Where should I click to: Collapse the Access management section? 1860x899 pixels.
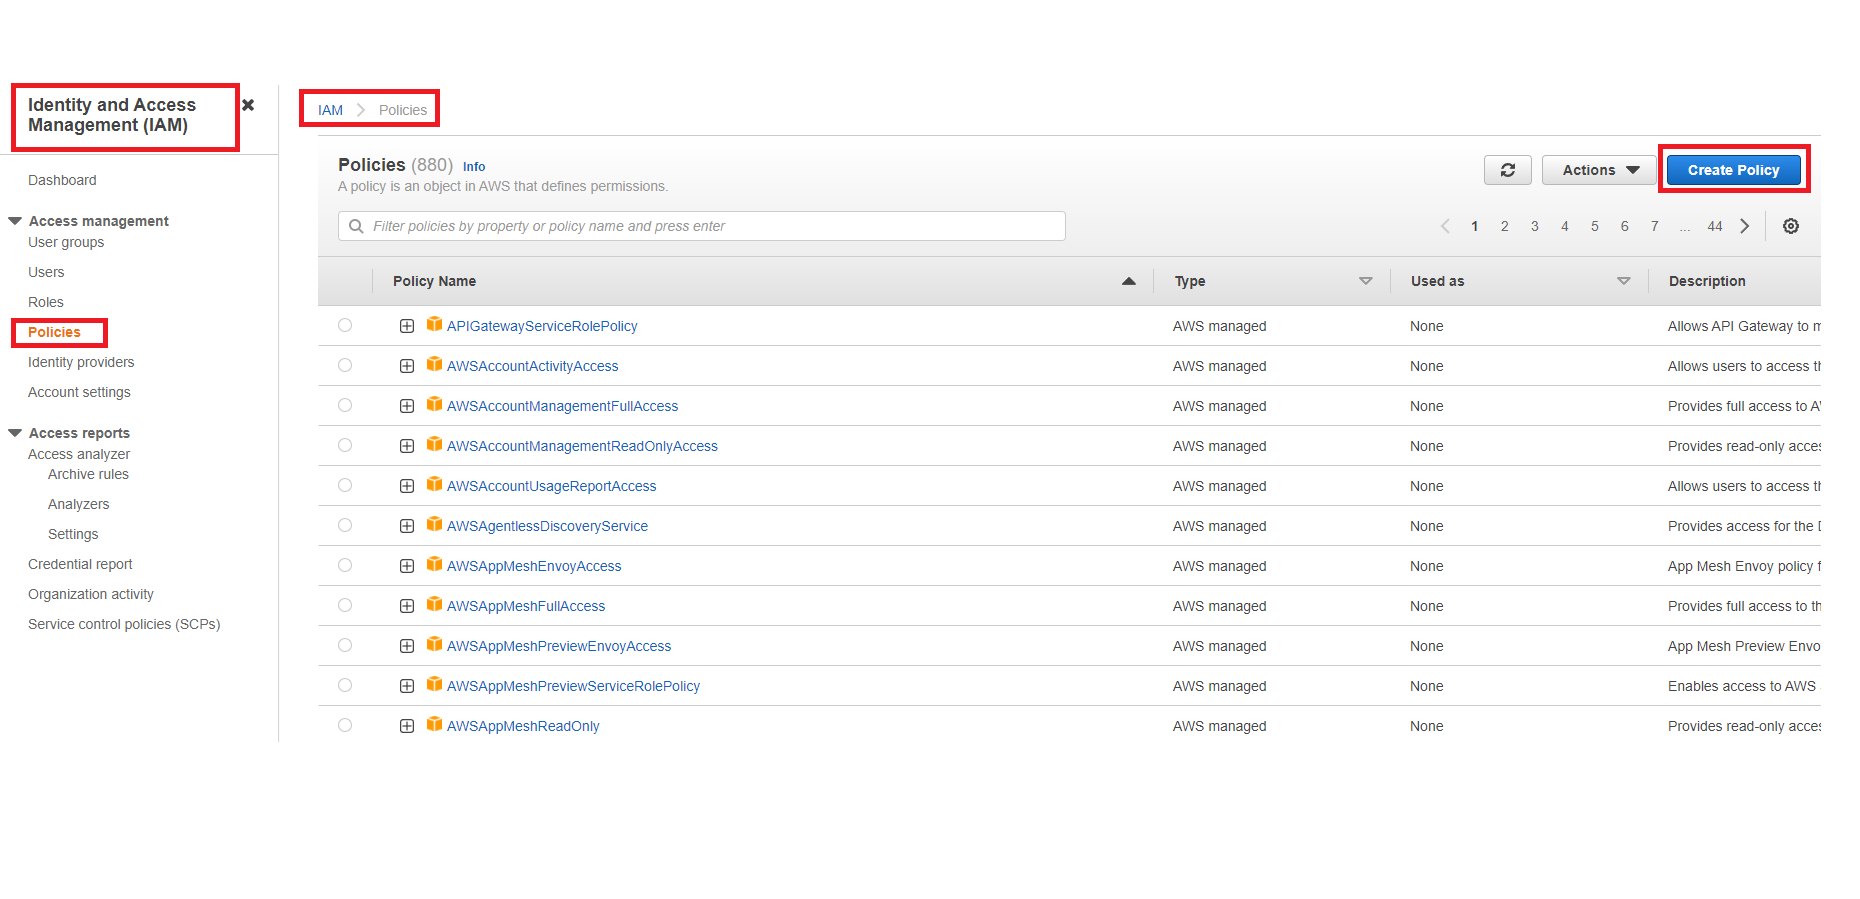[15, 221]
